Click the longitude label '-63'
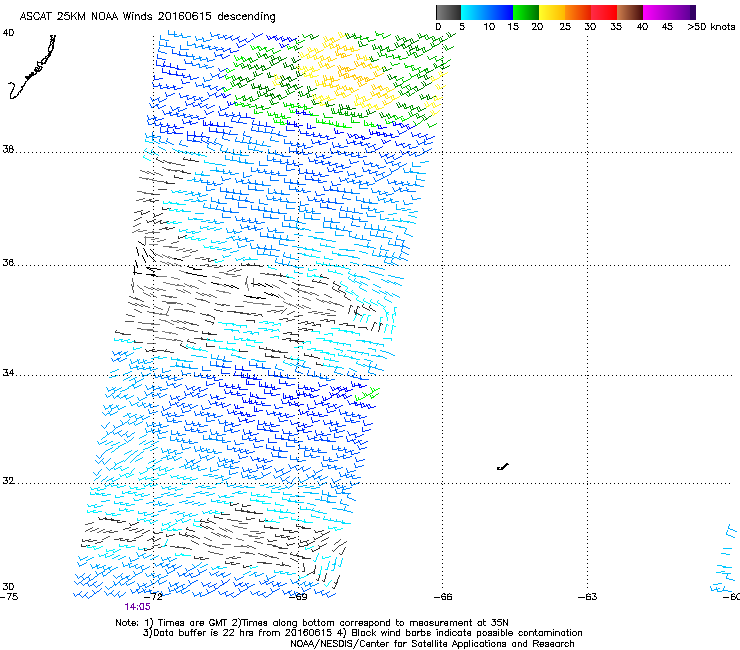 (x=588, y=597)
